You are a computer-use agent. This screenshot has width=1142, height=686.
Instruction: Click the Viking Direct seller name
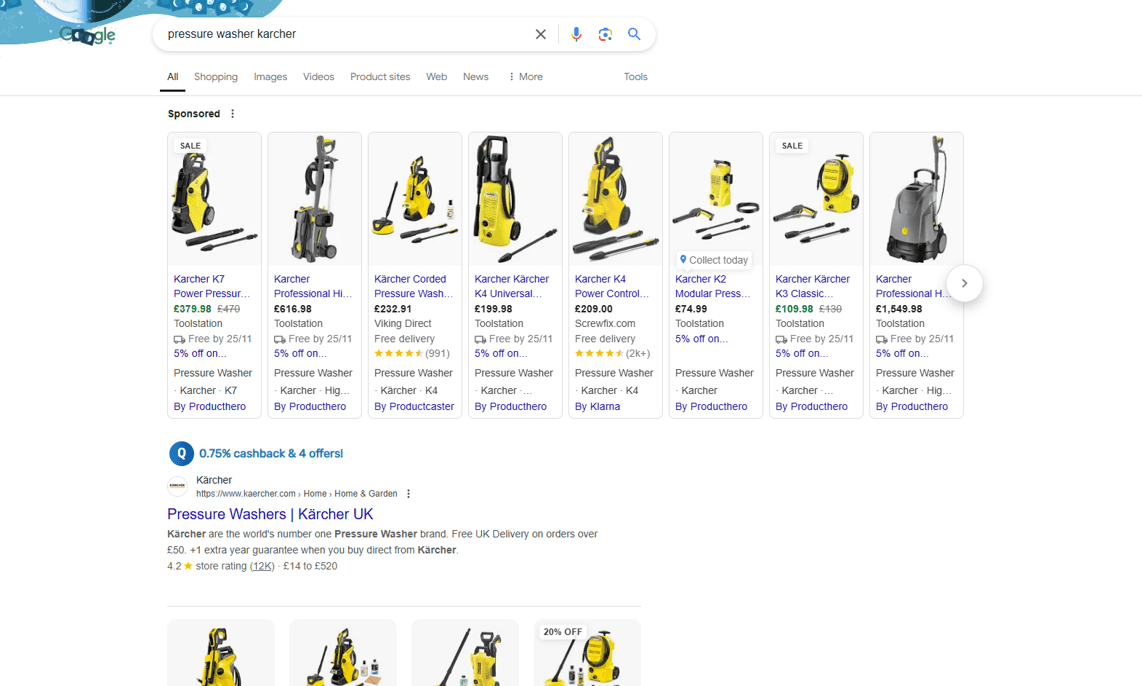click(403, 323)
